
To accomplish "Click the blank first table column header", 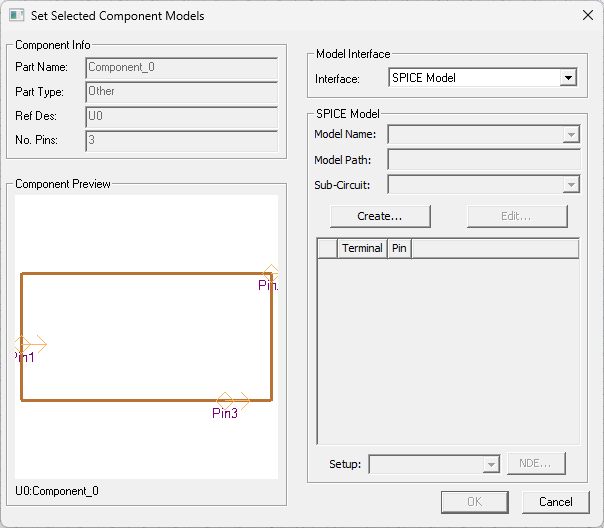I will tap(328, 248).
